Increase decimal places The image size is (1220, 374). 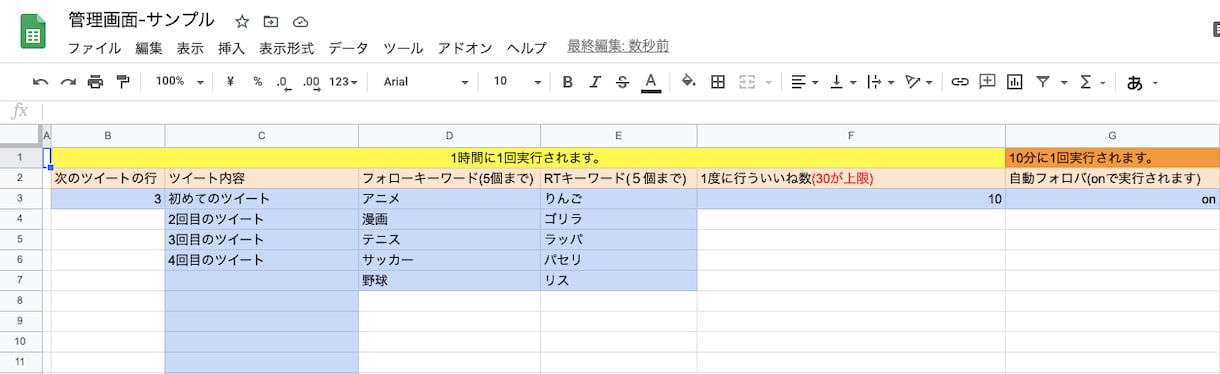pos(311,82)
